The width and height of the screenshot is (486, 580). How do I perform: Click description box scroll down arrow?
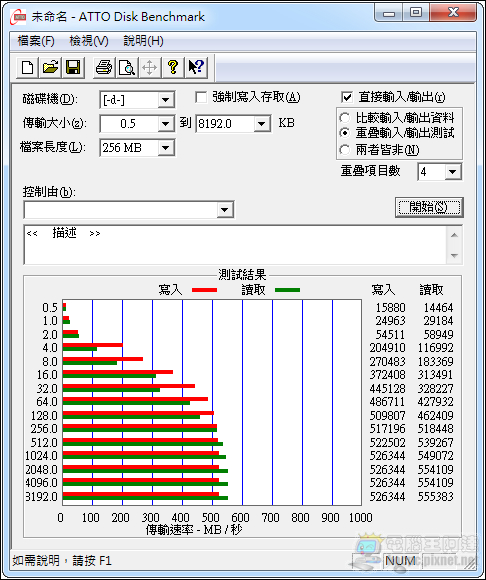[x=455, y=255]
